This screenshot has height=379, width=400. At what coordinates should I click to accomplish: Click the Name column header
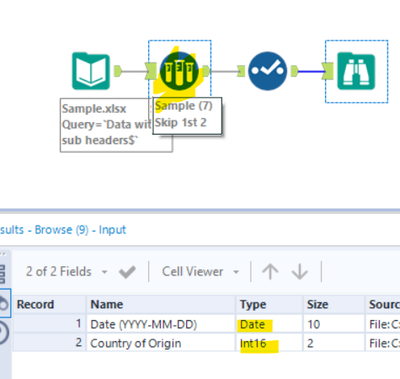tap(161, 304)
